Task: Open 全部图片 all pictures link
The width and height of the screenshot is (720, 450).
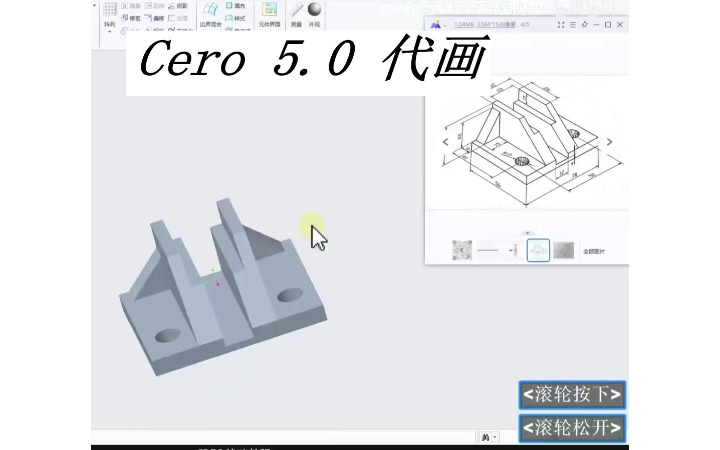Action: click(x=594, y=252)
